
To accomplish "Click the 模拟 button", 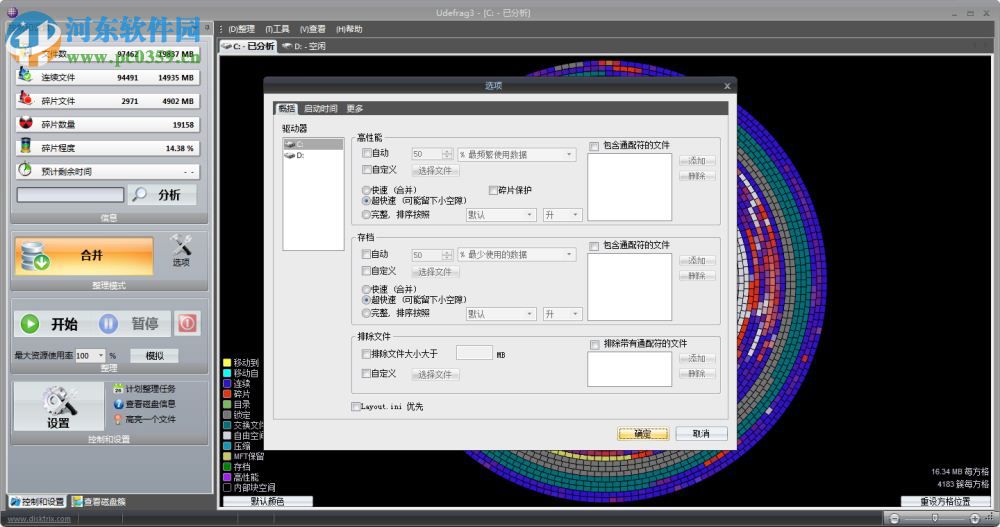I will [154, 355].
